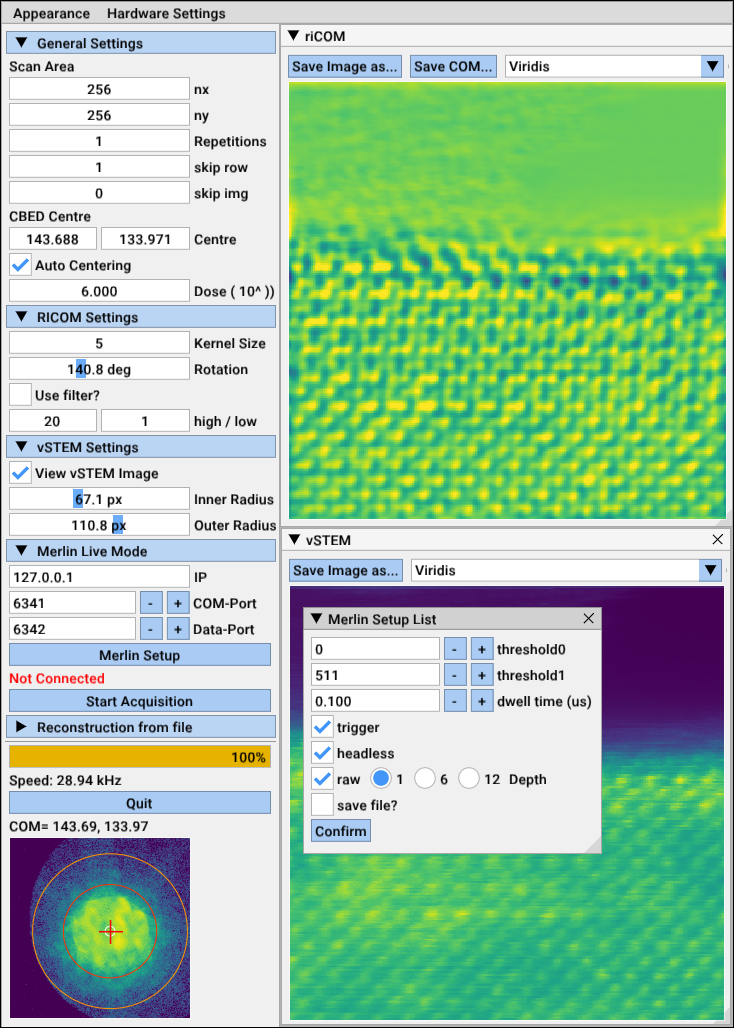The width and height of the screenshot is (734, 1028).
Task: Decrease dwell time with minus button
Action: 455,701
